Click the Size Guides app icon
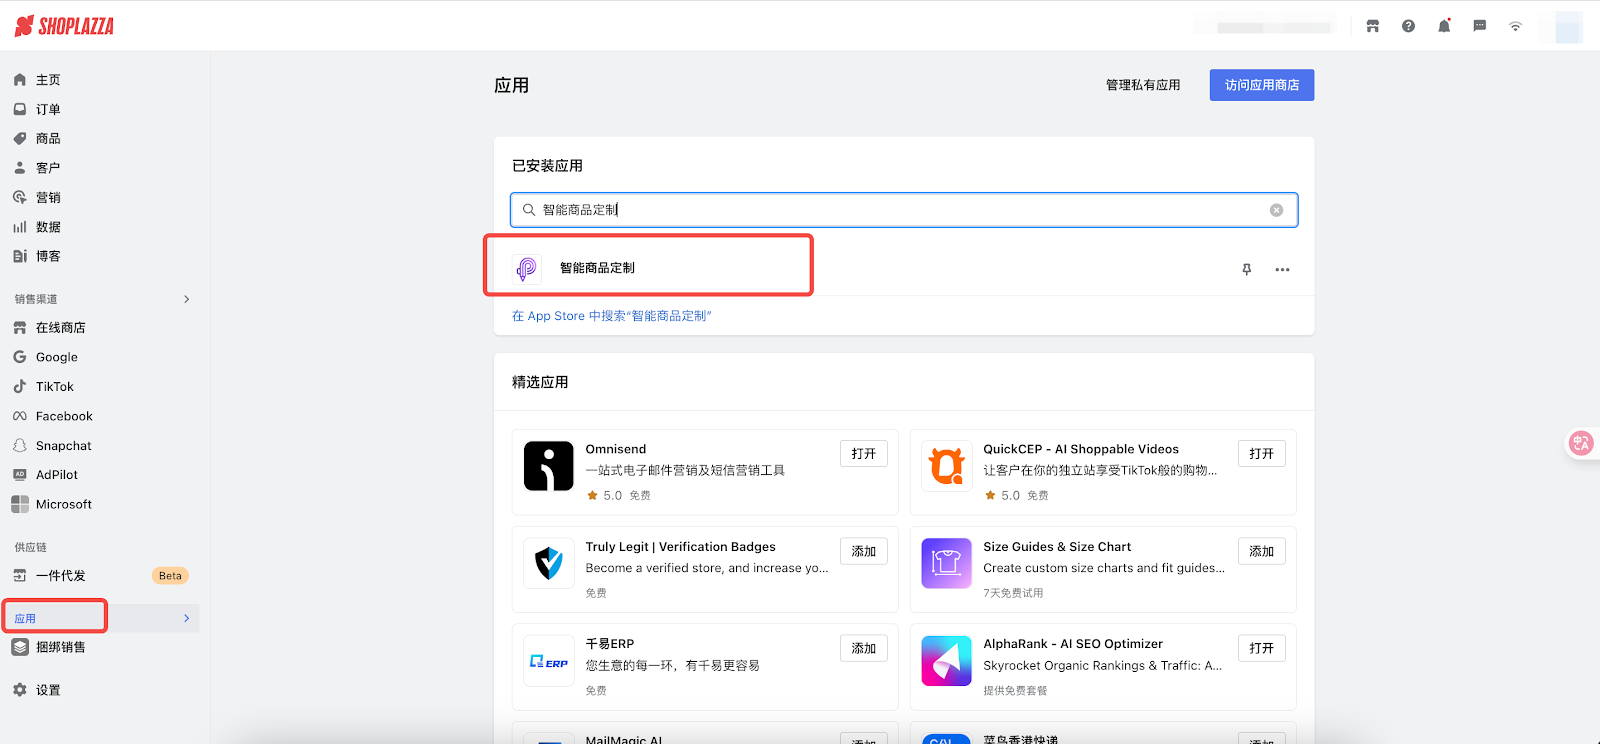The width and height of the screenshot is (1600, 744). point(947,563)
